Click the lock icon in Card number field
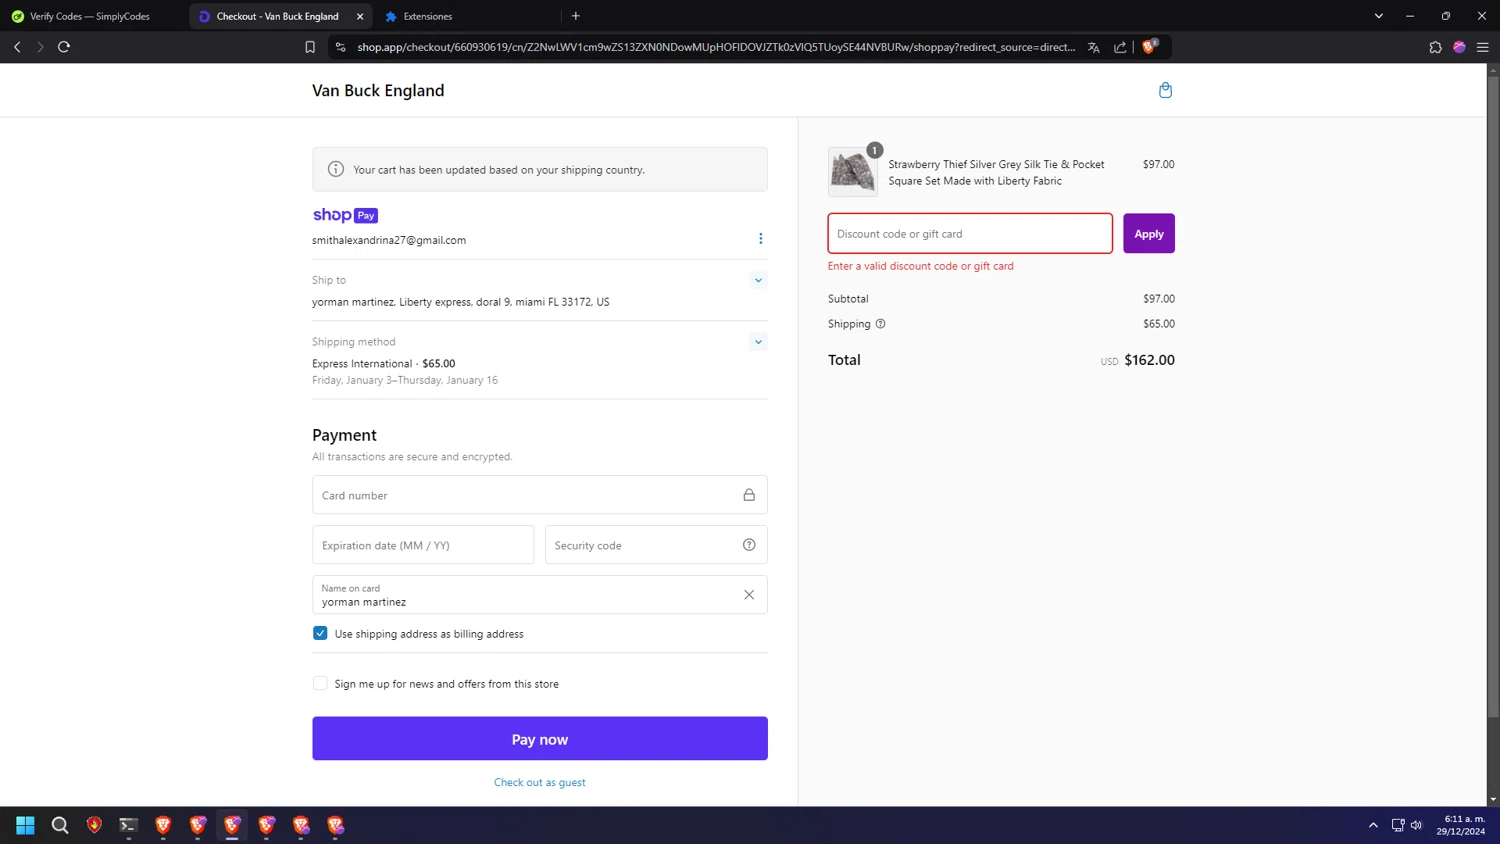 pos(749,495)
